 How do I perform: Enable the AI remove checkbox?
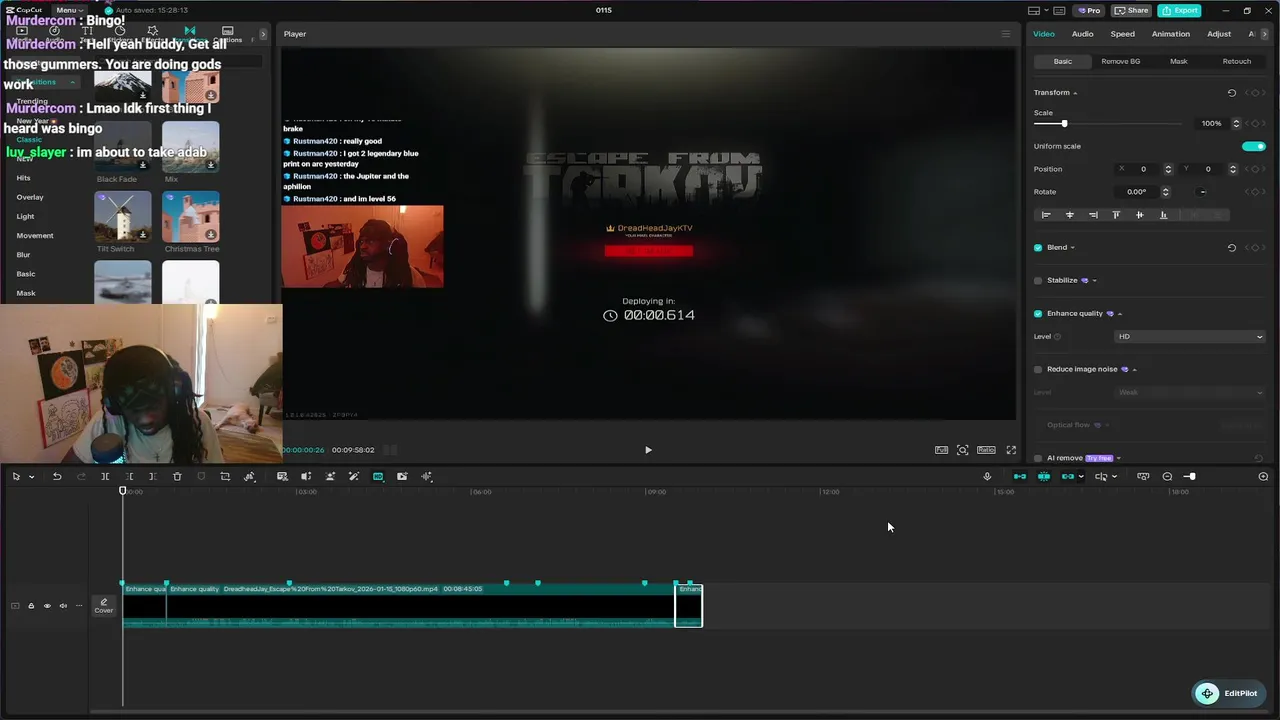coord(1038,458)
